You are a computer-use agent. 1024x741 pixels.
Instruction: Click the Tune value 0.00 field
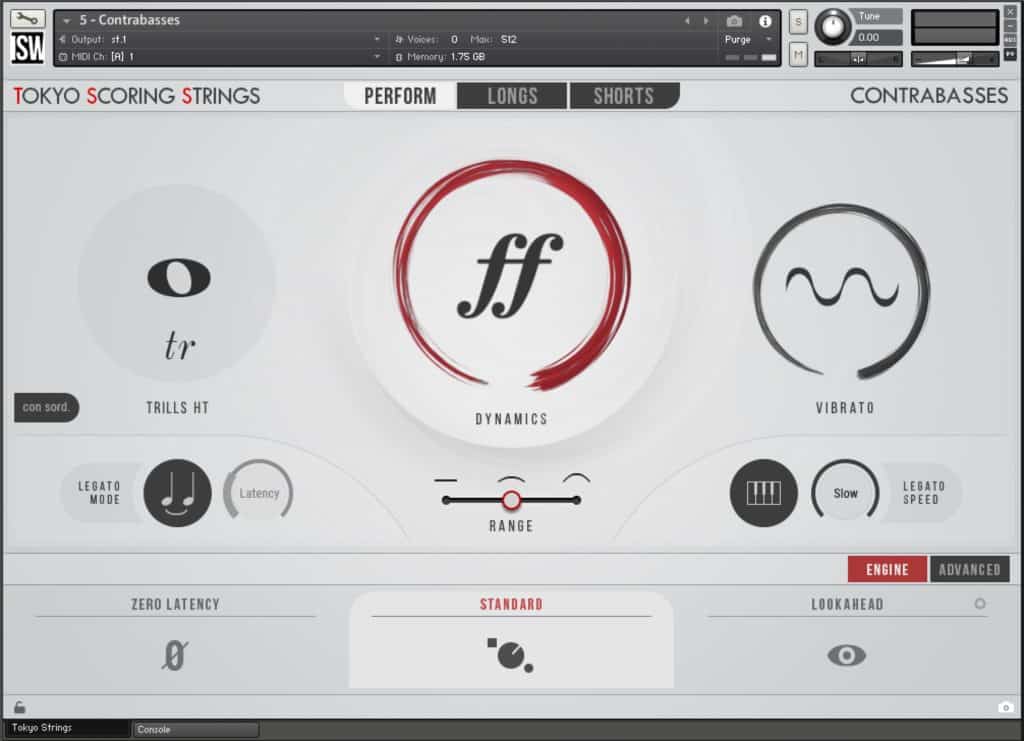coord(878,38)
